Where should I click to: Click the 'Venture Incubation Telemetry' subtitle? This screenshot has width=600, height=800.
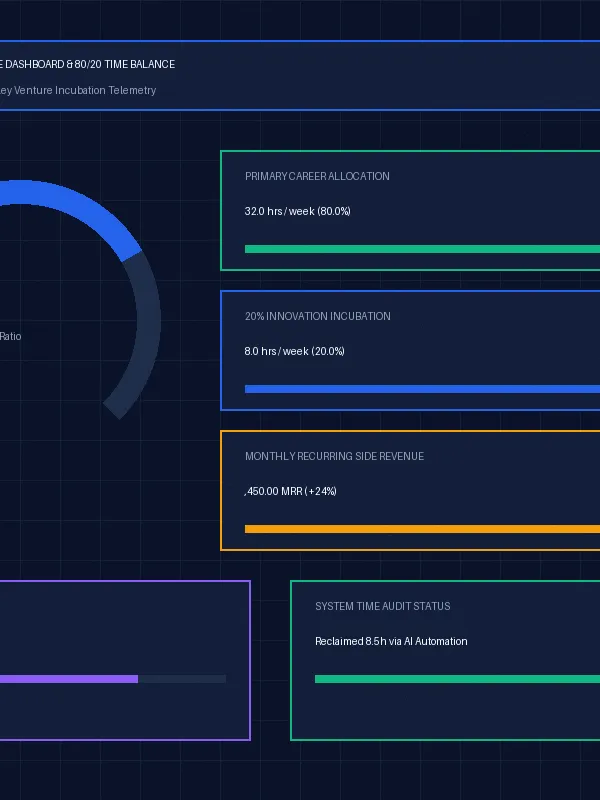click(85, 90)
